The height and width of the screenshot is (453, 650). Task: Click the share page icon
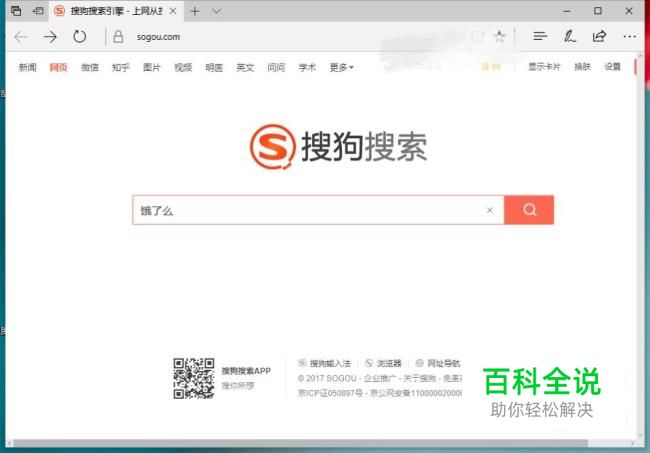(x=599, y=36)
